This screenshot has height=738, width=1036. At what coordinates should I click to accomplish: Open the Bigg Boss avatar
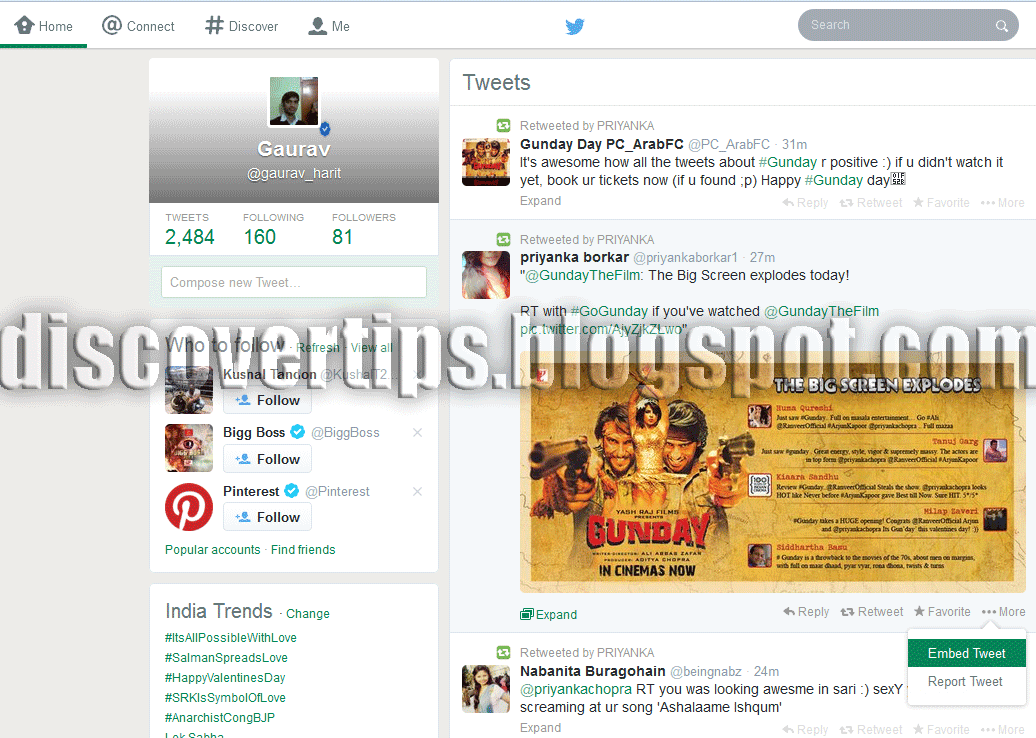click(x=189, y=448)
